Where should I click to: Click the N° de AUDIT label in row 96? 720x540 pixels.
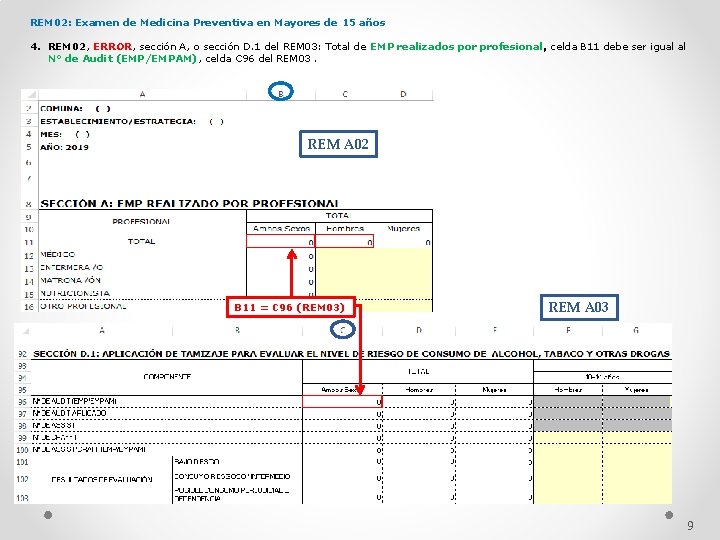point(74,401)
